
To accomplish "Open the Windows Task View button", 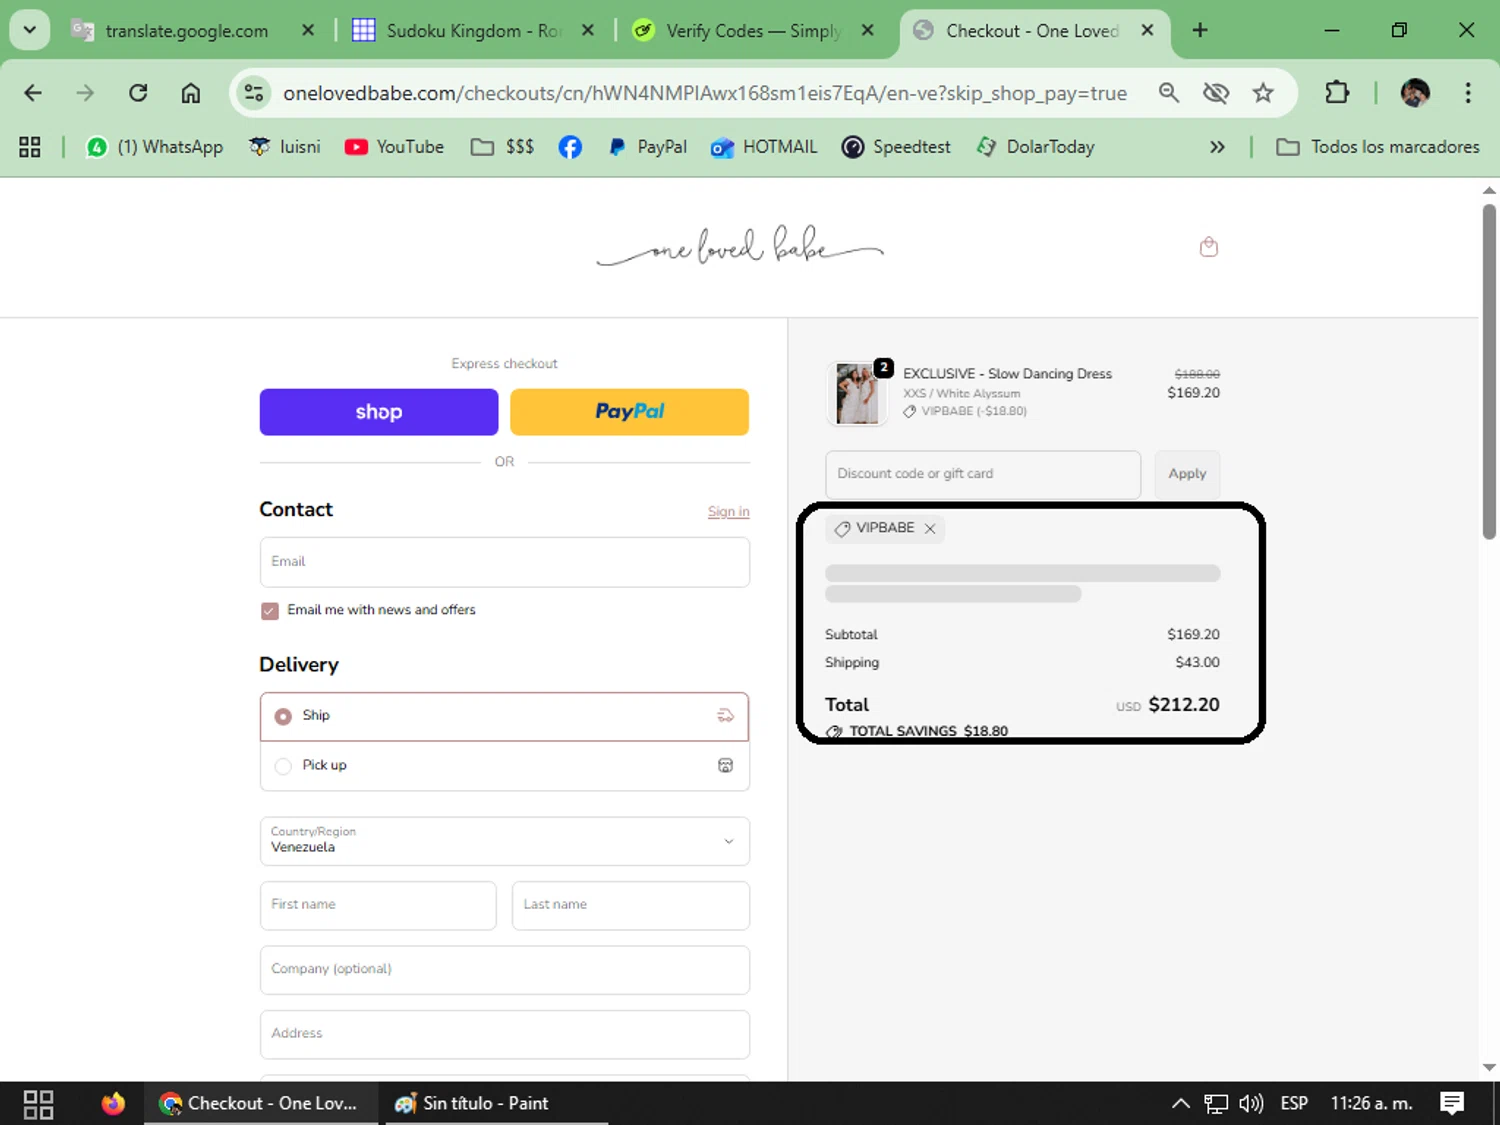I will [38, 1104].
